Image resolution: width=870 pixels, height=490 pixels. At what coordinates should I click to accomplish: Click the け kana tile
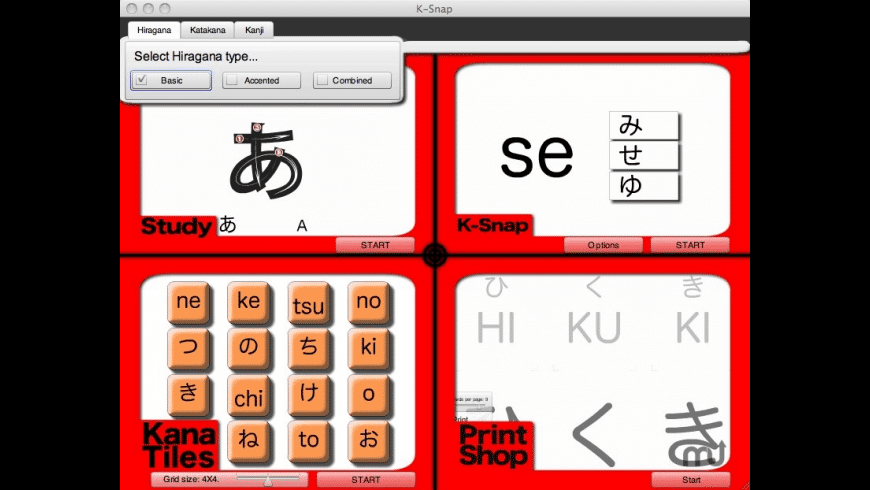click(x=308, y=395)
